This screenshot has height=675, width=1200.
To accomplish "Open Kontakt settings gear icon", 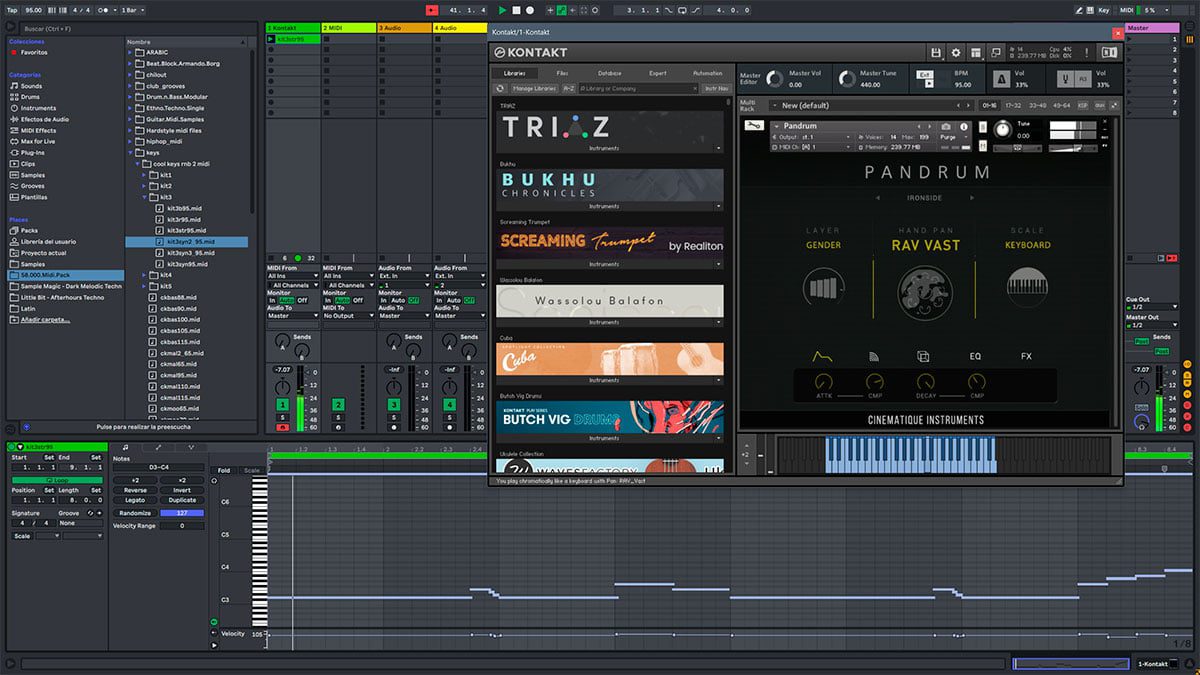I will 956,52.
